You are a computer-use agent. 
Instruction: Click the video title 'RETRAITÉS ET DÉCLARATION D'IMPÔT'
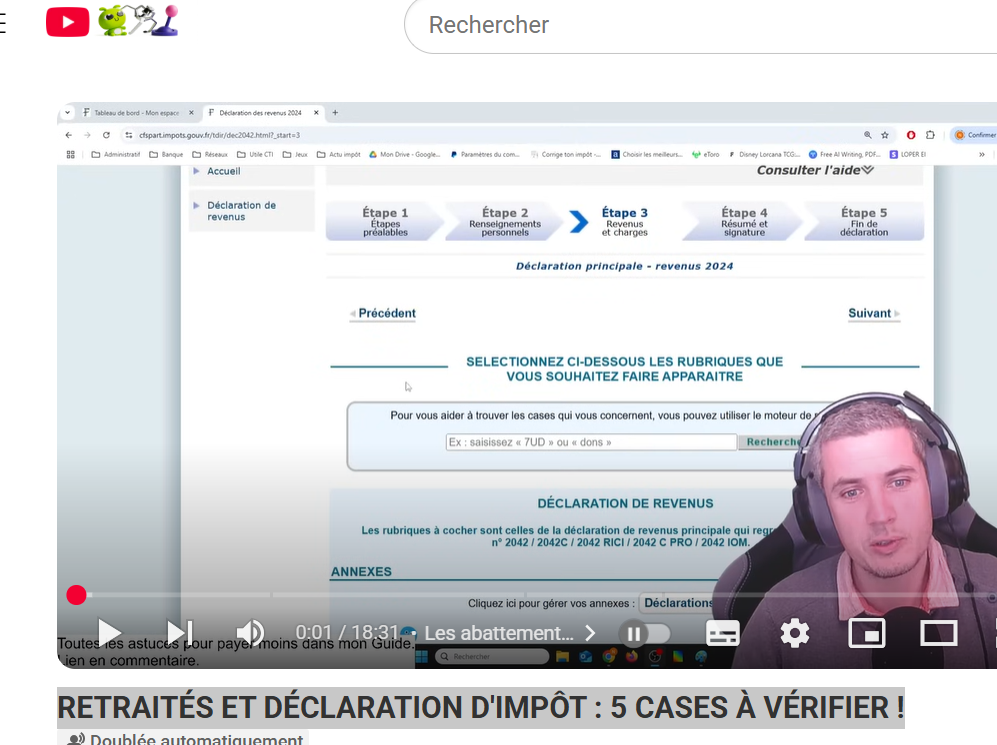[x=480, y=707]
